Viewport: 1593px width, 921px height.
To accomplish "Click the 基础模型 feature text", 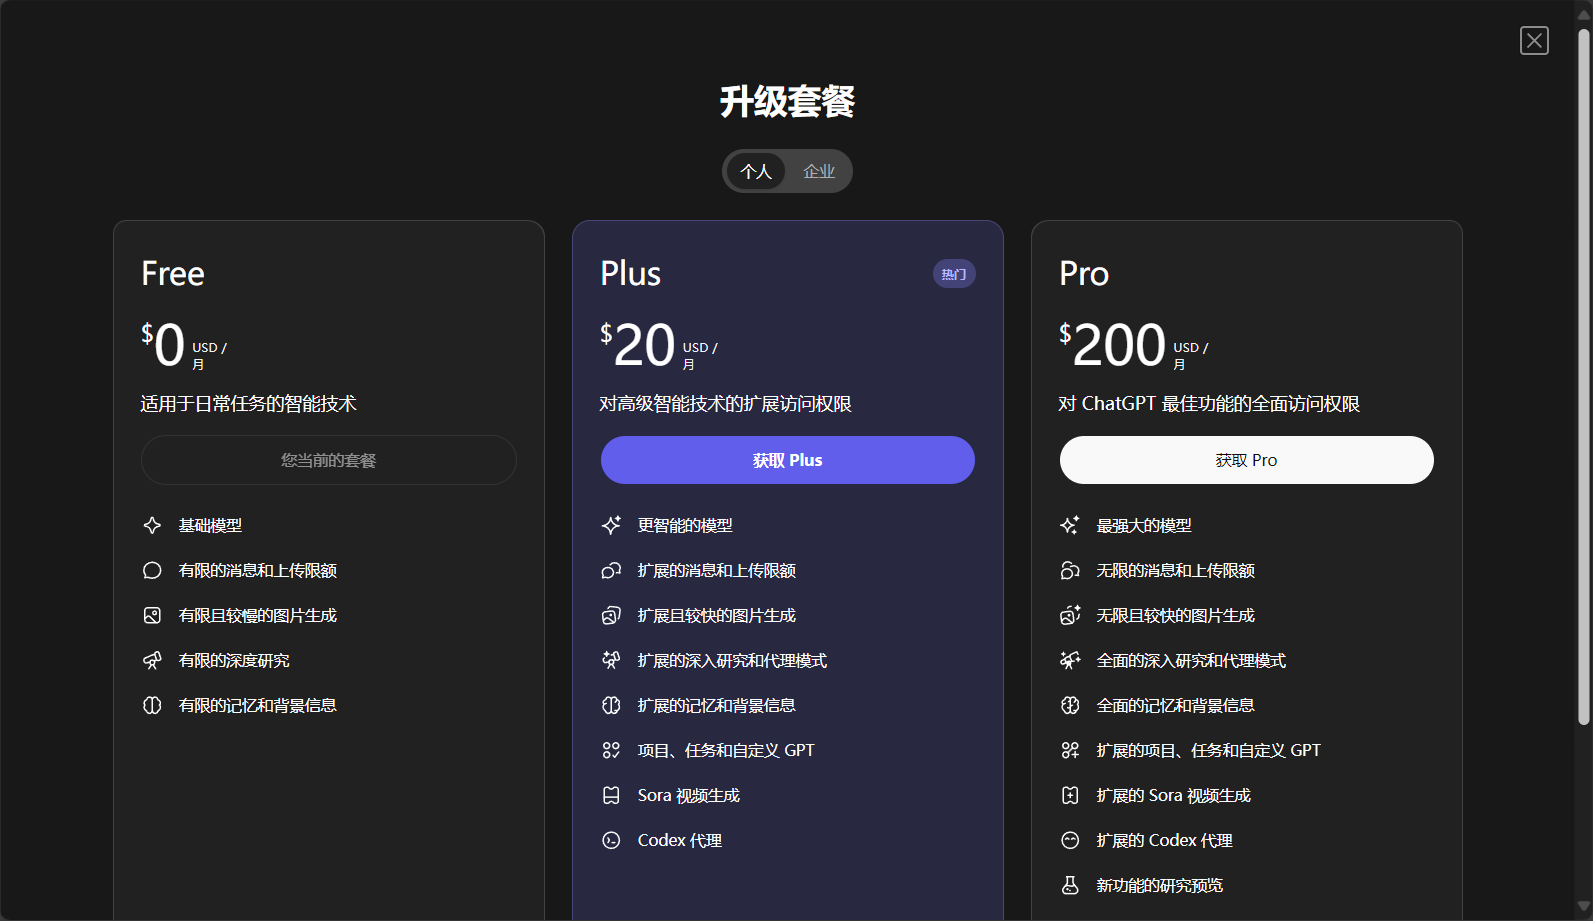I will tap(210, 525).
